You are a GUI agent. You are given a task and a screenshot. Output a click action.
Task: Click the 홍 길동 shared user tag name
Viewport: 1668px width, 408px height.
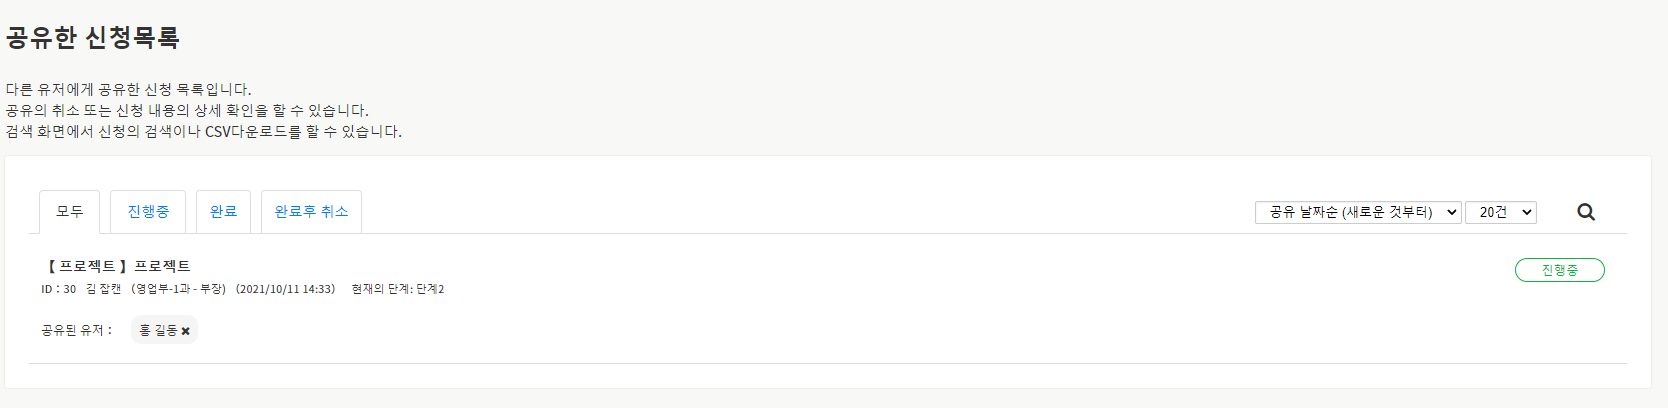[x=158, y=330]
